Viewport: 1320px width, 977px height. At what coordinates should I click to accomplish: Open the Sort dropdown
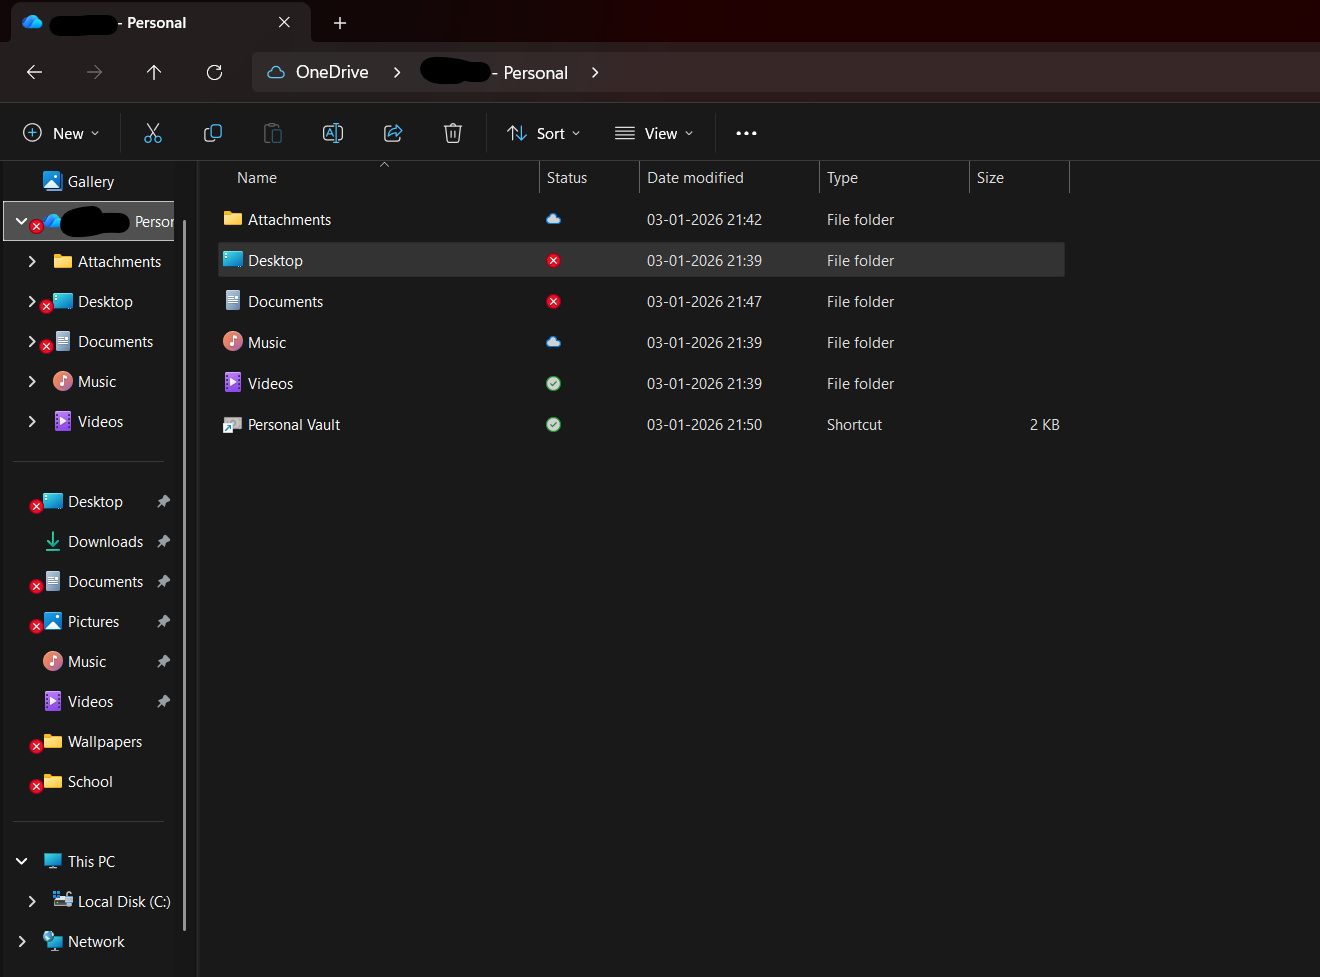tap(543, 132)
